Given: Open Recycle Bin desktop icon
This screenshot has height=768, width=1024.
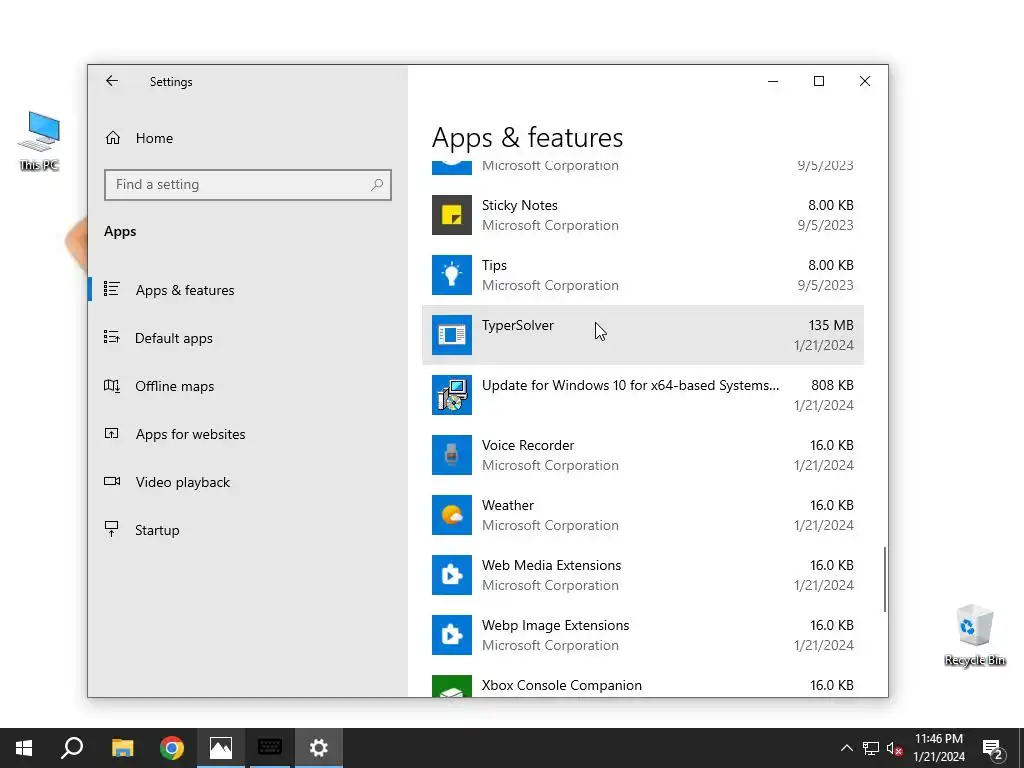Looking at the screenshot, I should pos(975,635).
